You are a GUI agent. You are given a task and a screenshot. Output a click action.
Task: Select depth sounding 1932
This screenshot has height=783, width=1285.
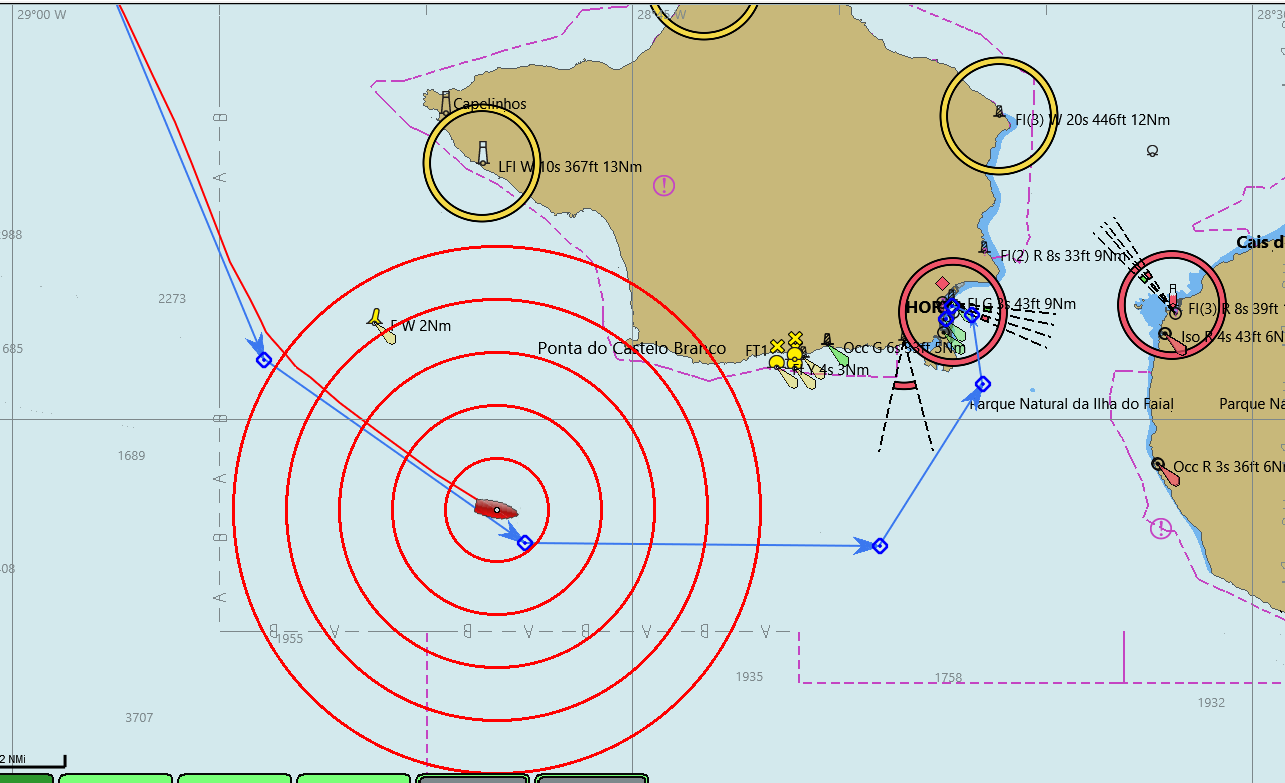1211,702
